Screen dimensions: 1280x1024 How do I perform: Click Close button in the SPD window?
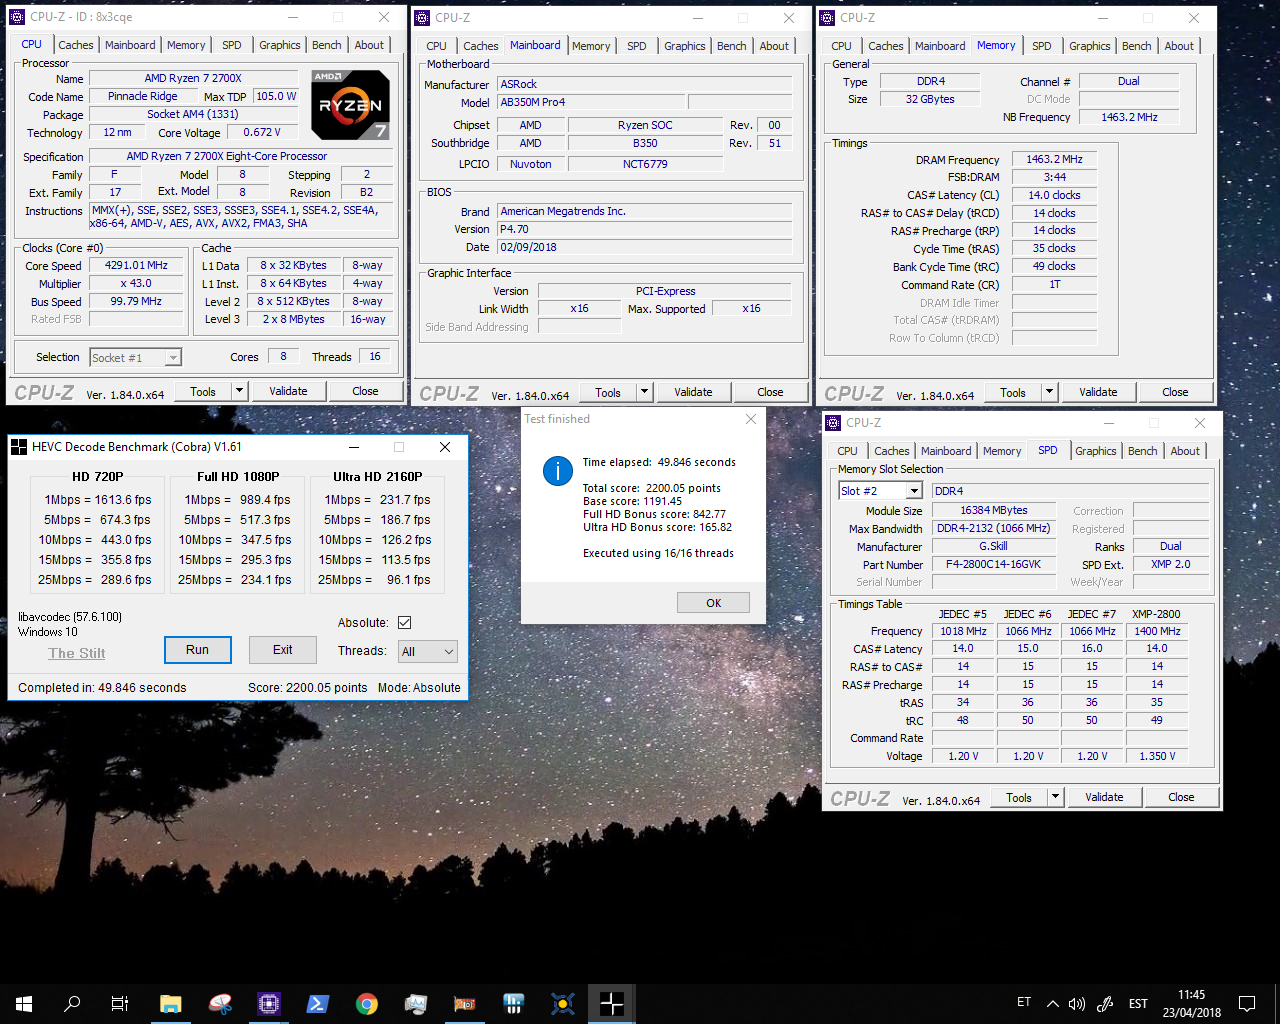click(1181, 797)
